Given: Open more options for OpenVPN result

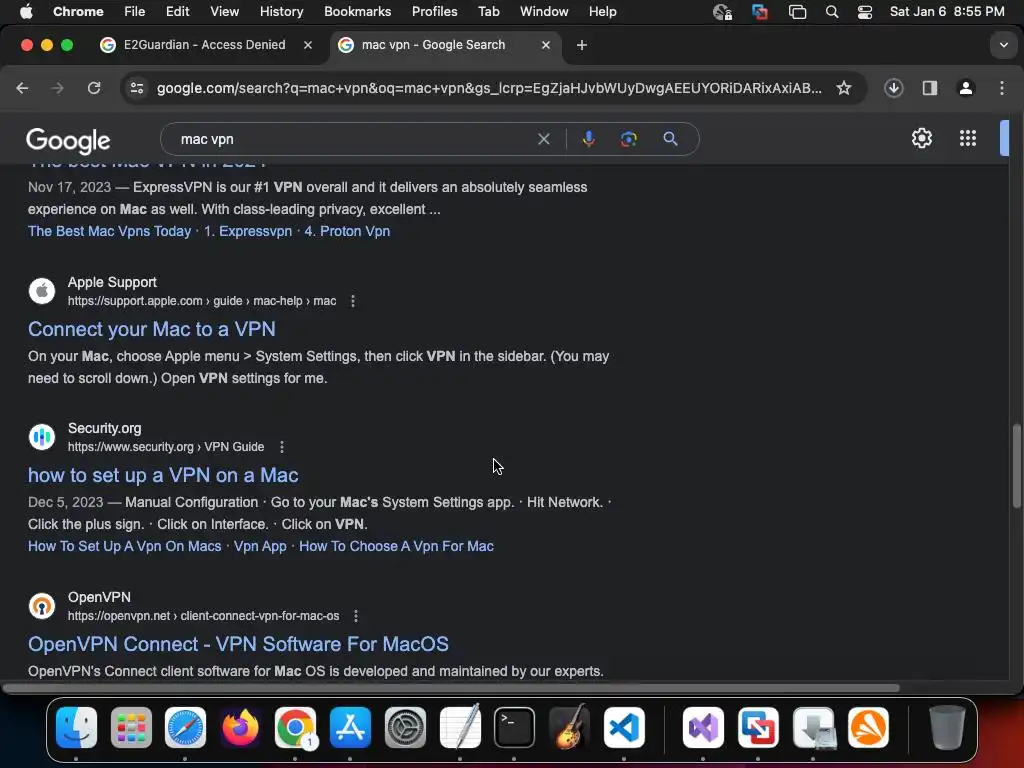Looking at the screenshot, I should click(x=355, y=615).
